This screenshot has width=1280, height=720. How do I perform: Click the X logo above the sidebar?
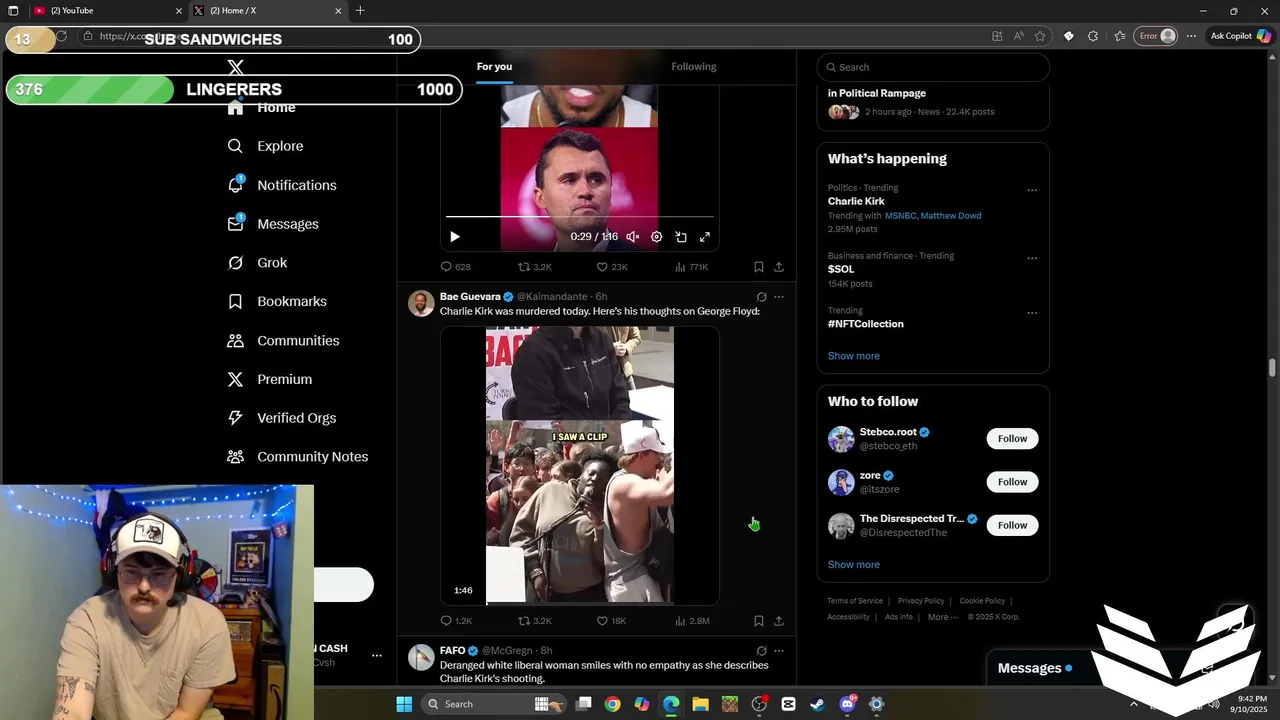point(235,67)
